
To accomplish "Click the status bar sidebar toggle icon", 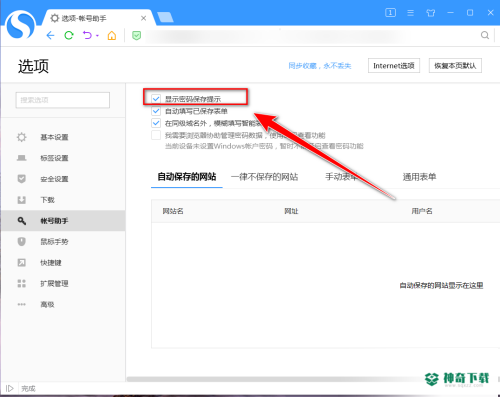I will click(9, 388).
